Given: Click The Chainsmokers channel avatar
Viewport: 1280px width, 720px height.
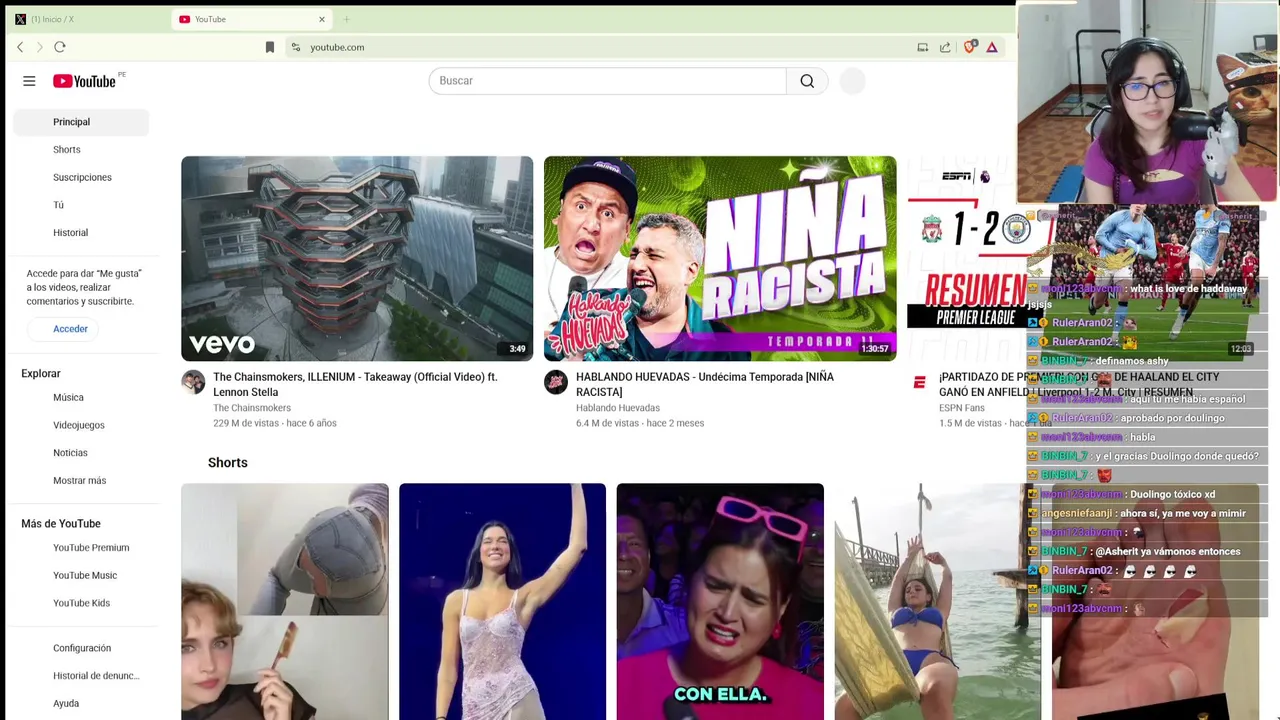Looking at the screenshot, I should (193, 382).
